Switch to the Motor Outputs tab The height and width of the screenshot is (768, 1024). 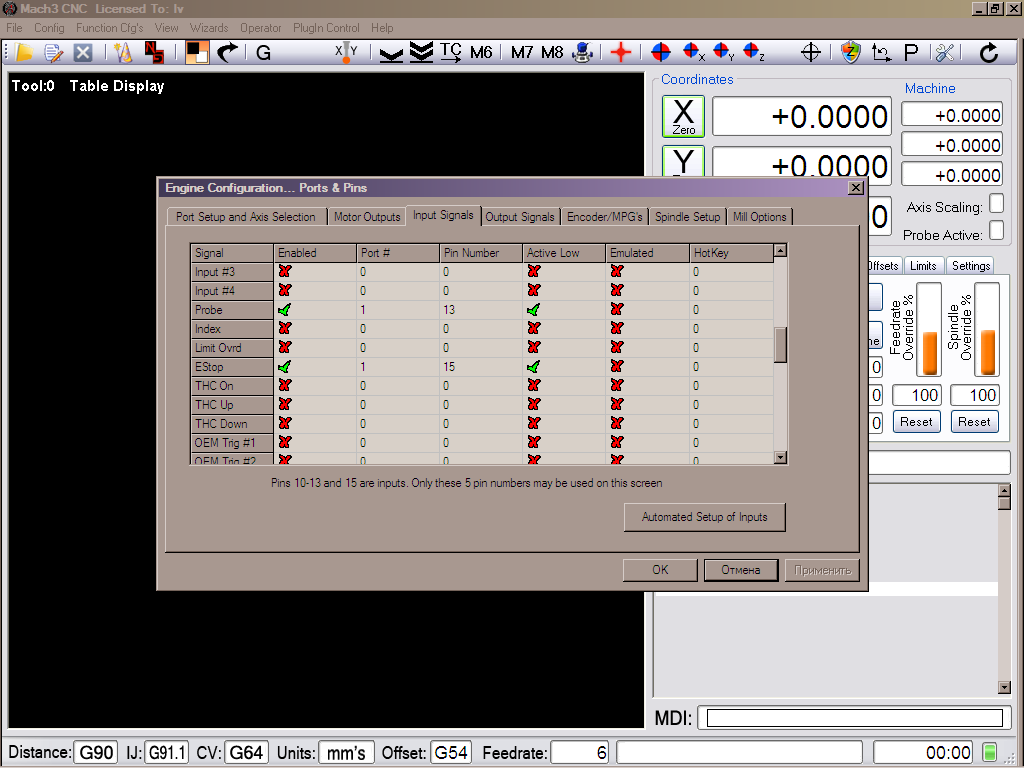tap(367, 217)
